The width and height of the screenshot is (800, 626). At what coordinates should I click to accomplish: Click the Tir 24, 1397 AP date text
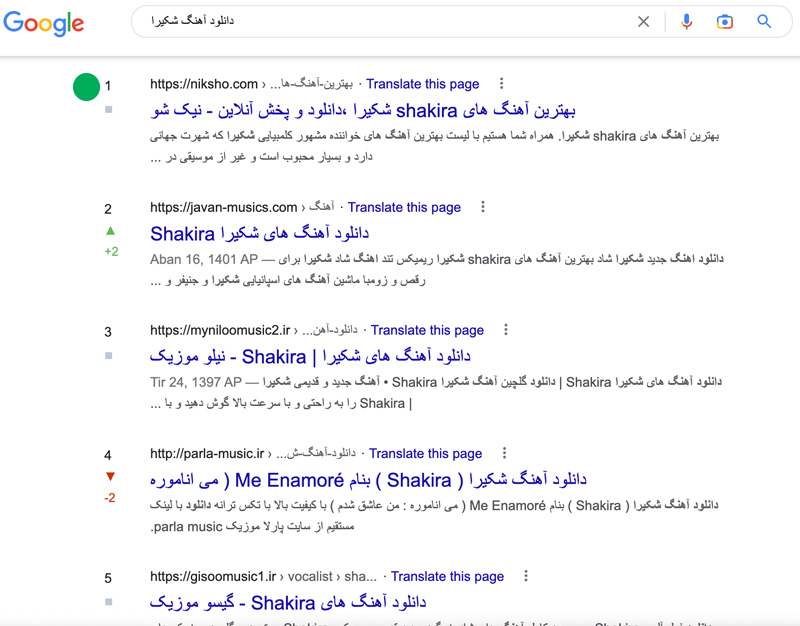[195, 383]
